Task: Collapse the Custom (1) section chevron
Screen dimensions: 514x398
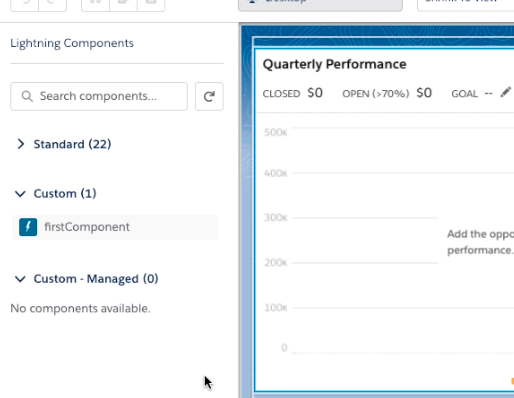Action: click(x=20, y=194)
